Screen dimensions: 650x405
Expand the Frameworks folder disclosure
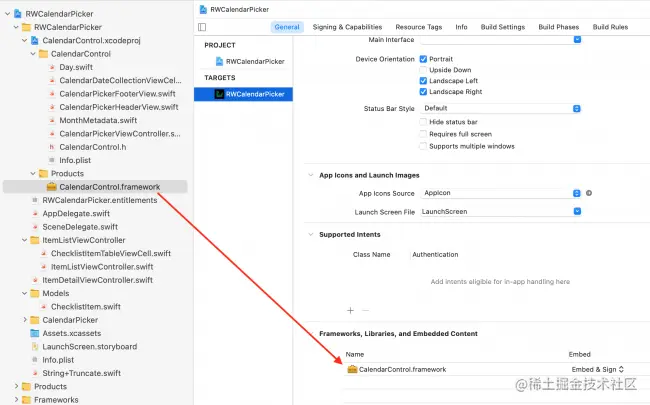(x=16, y=400)
